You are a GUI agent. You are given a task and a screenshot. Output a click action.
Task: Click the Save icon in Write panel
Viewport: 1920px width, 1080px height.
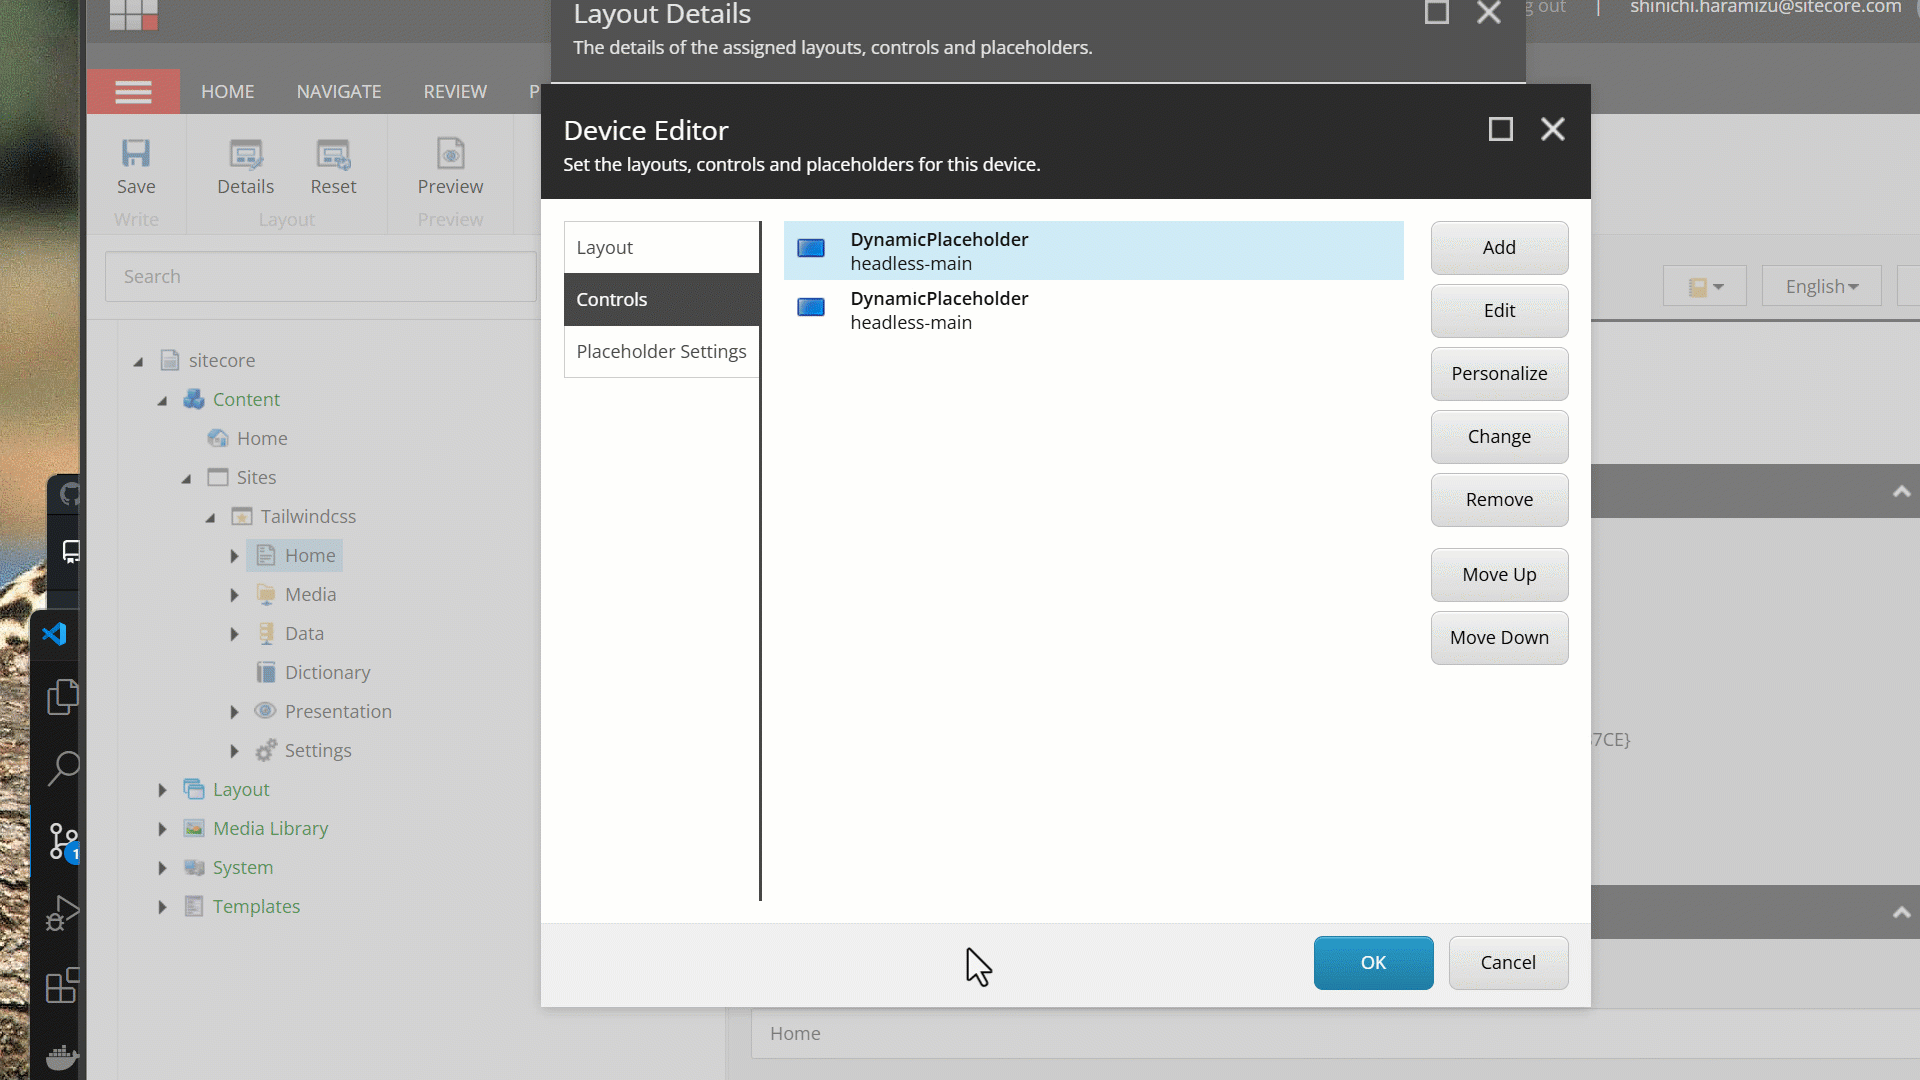[135, 156]
